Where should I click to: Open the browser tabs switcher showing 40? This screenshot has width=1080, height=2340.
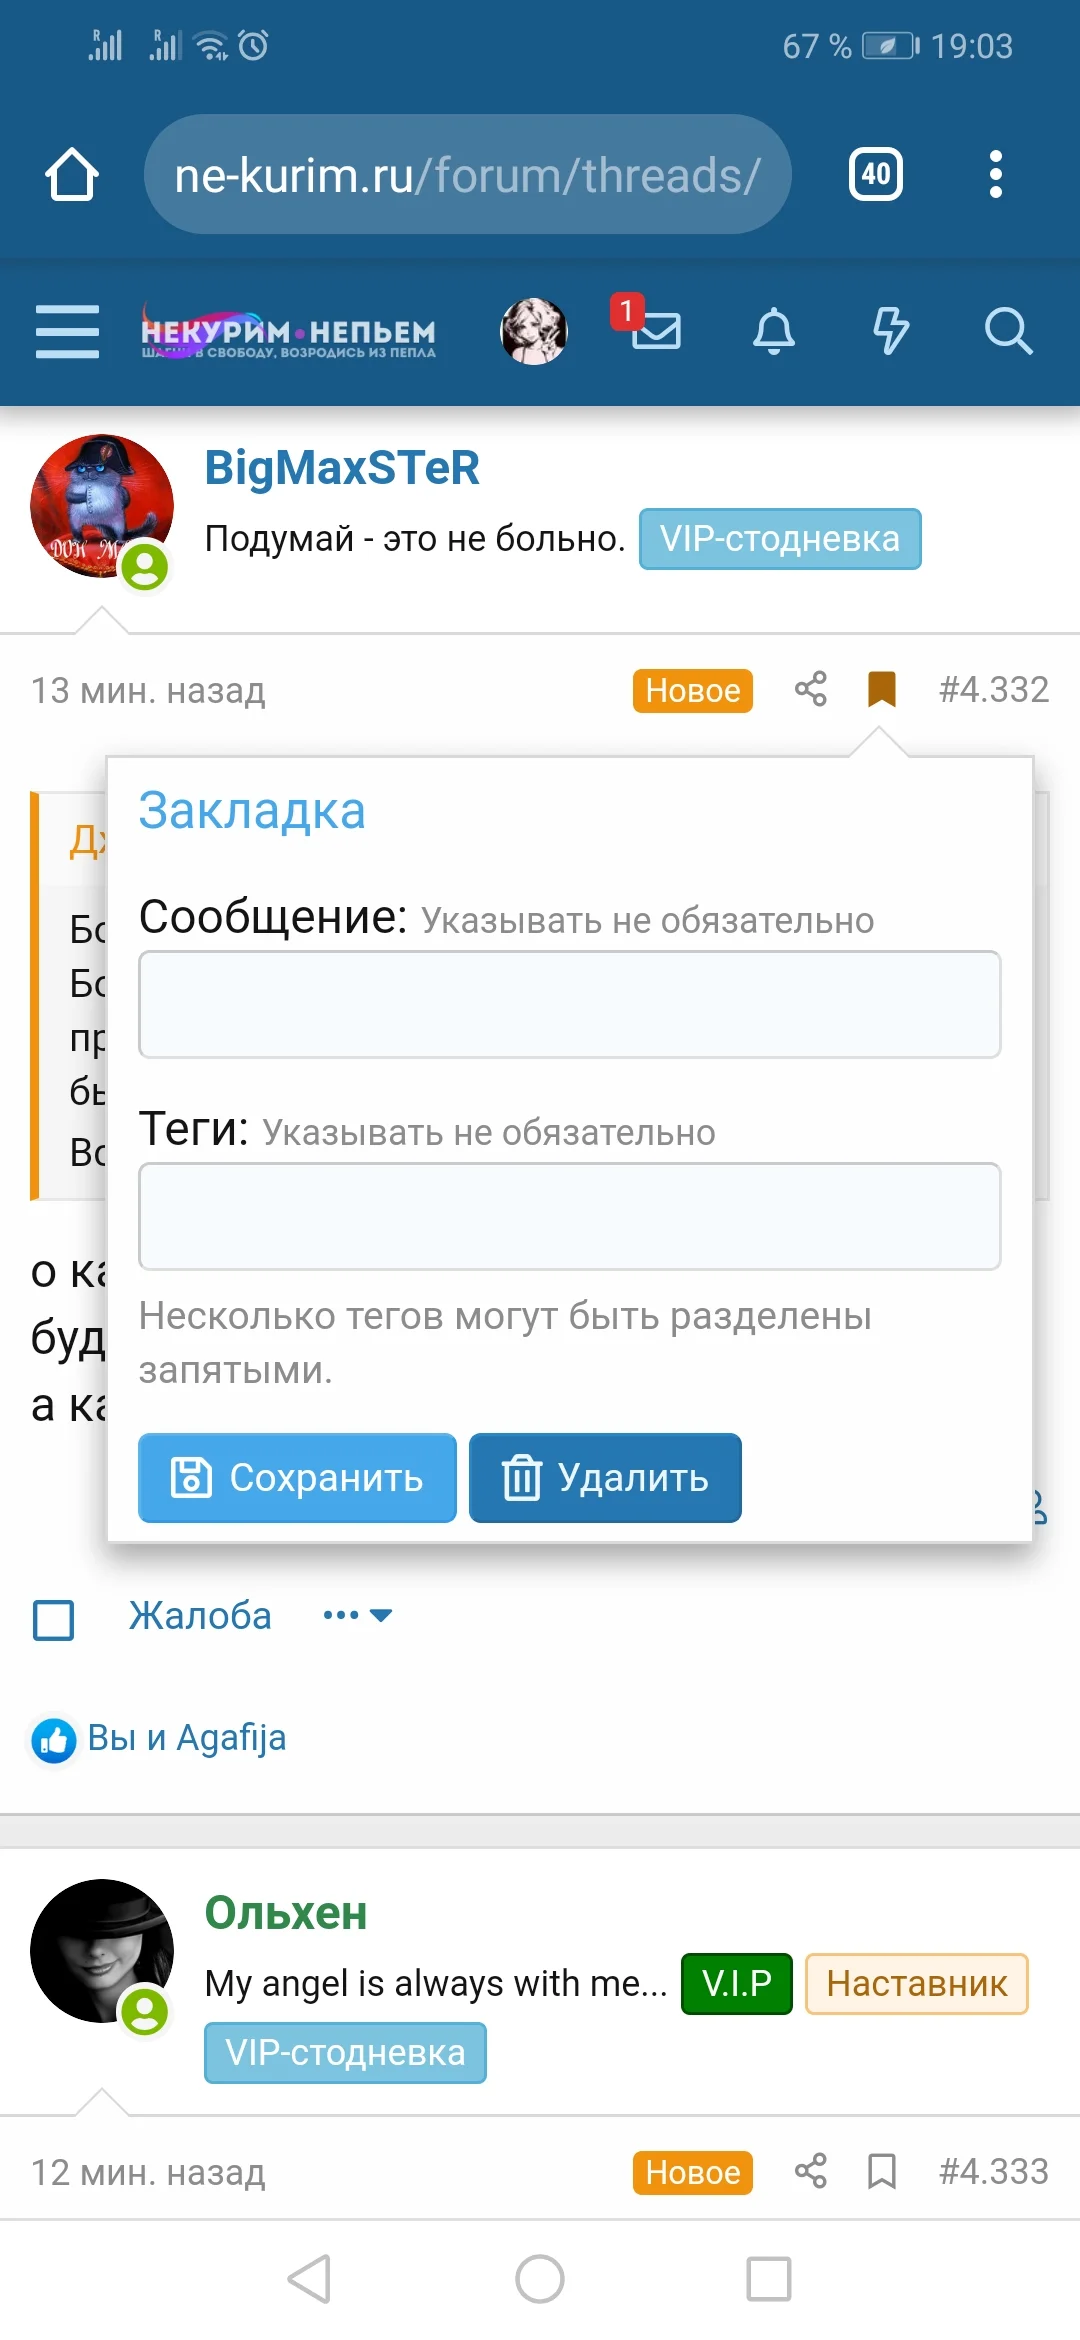coord(876,175)
